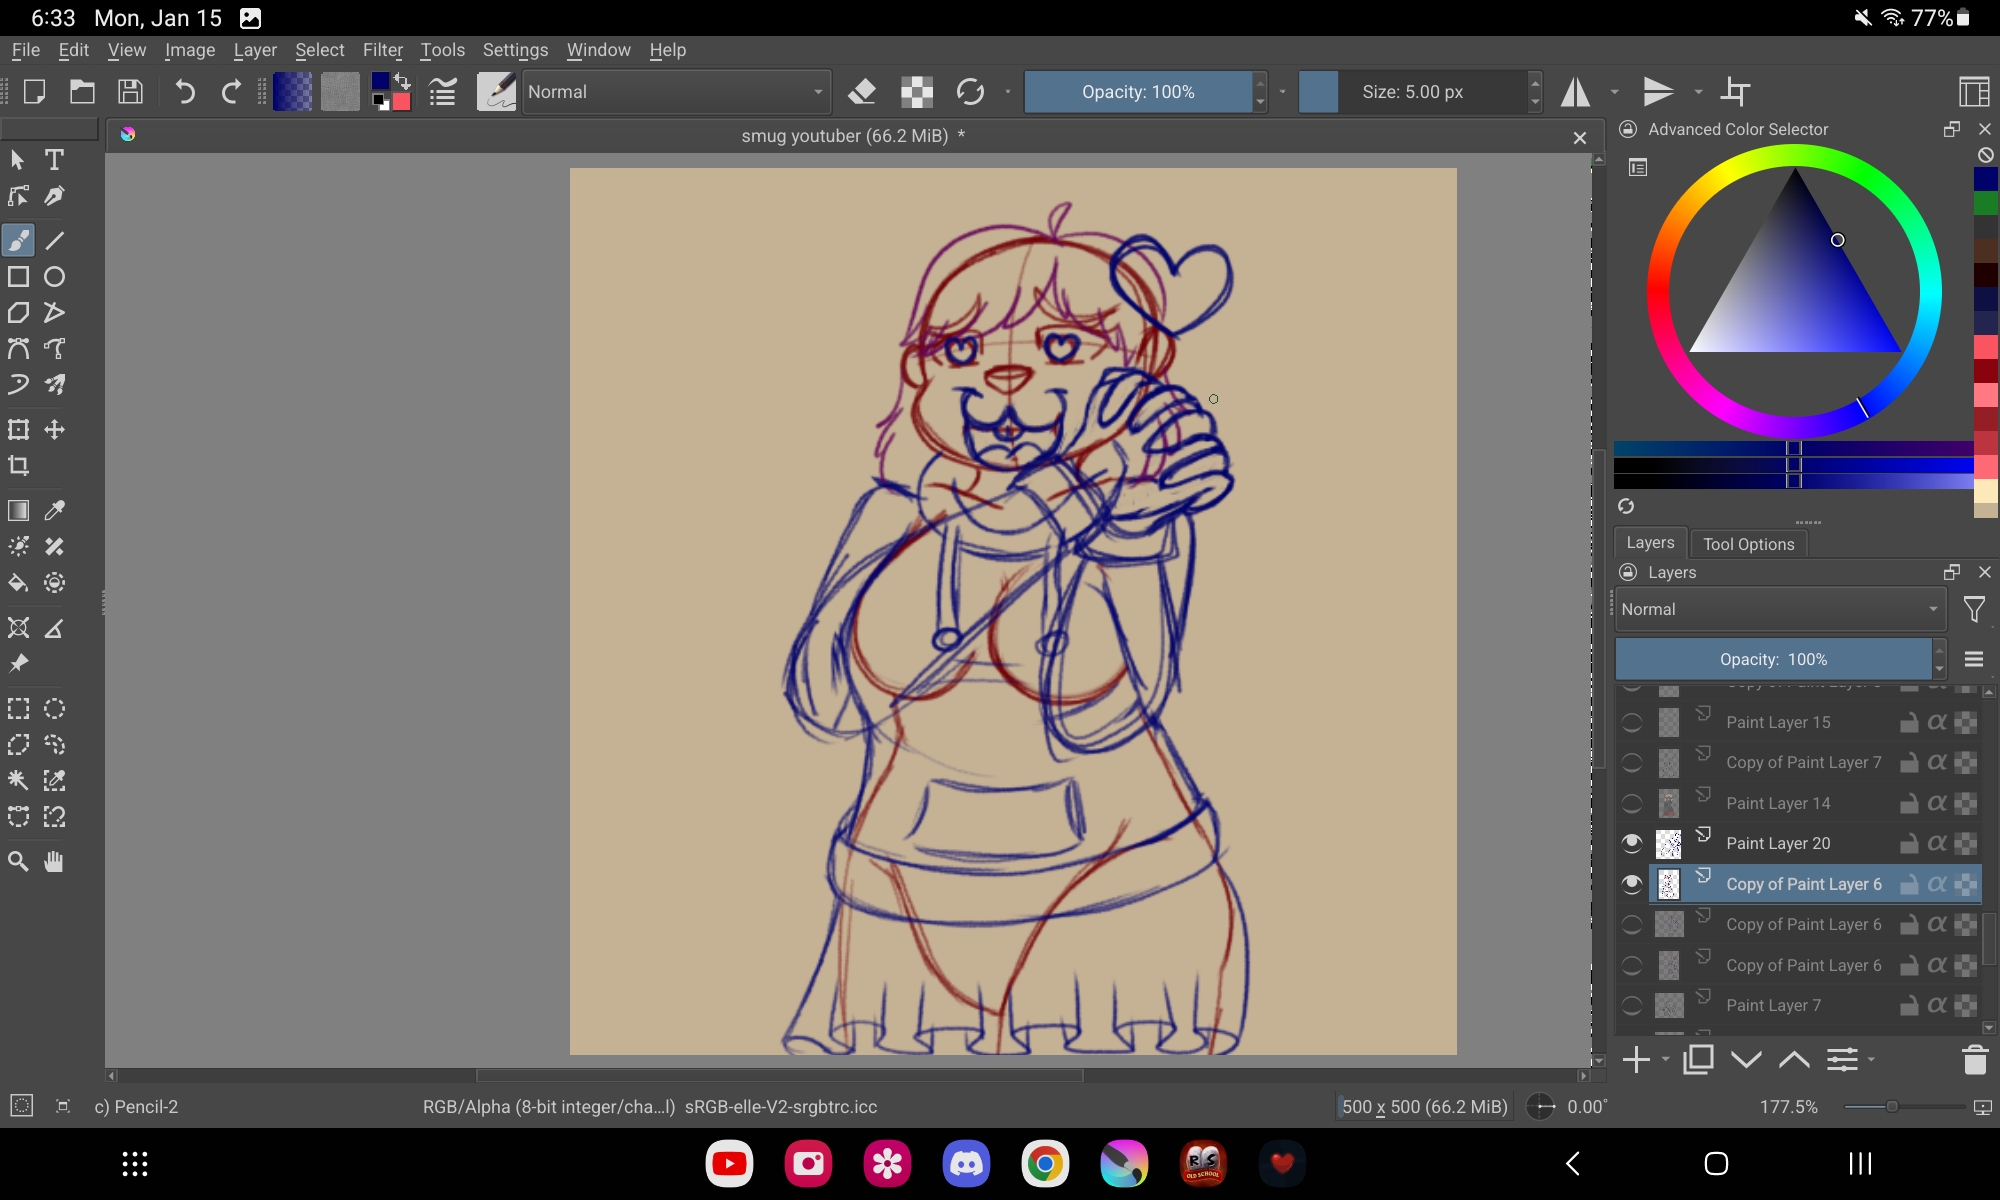Activate the Pan hand tool
The image size is (2000, 1200).
[x=55, y=861]
